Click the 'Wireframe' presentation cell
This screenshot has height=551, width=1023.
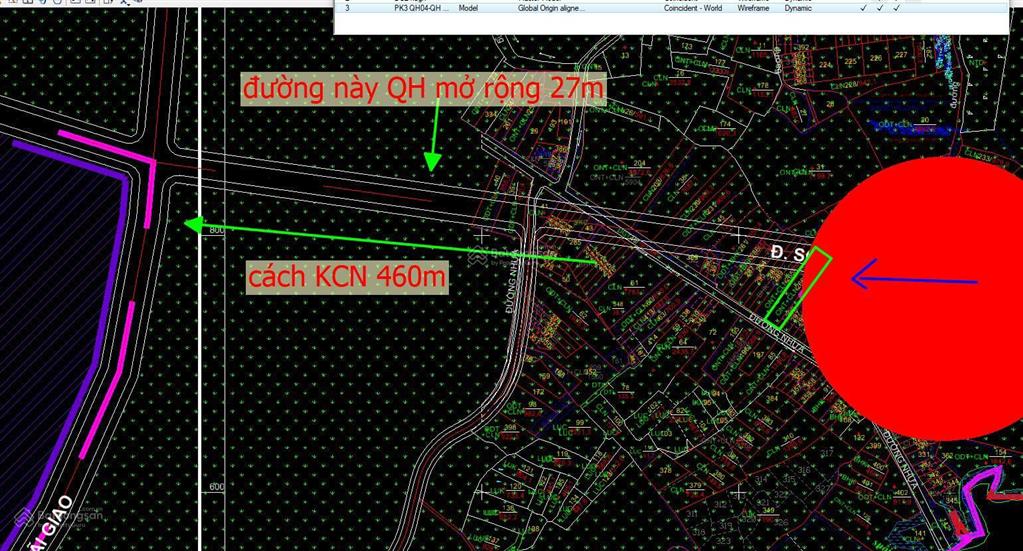[754, 8]
